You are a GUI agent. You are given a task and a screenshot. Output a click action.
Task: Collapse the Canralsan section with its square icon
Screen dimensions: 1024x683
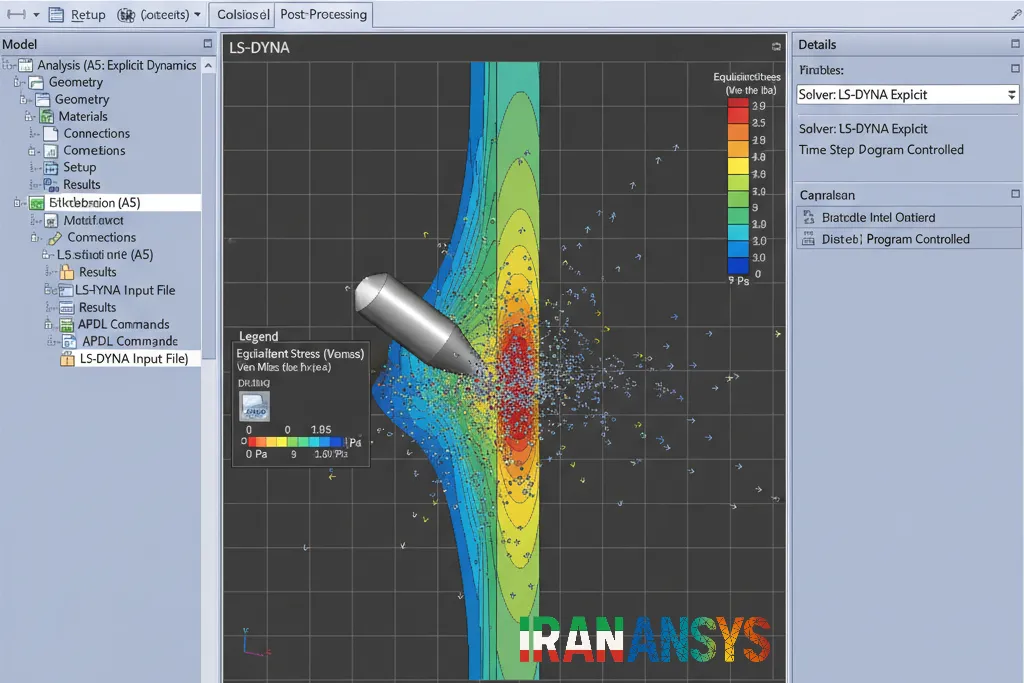coord(1015,194)
